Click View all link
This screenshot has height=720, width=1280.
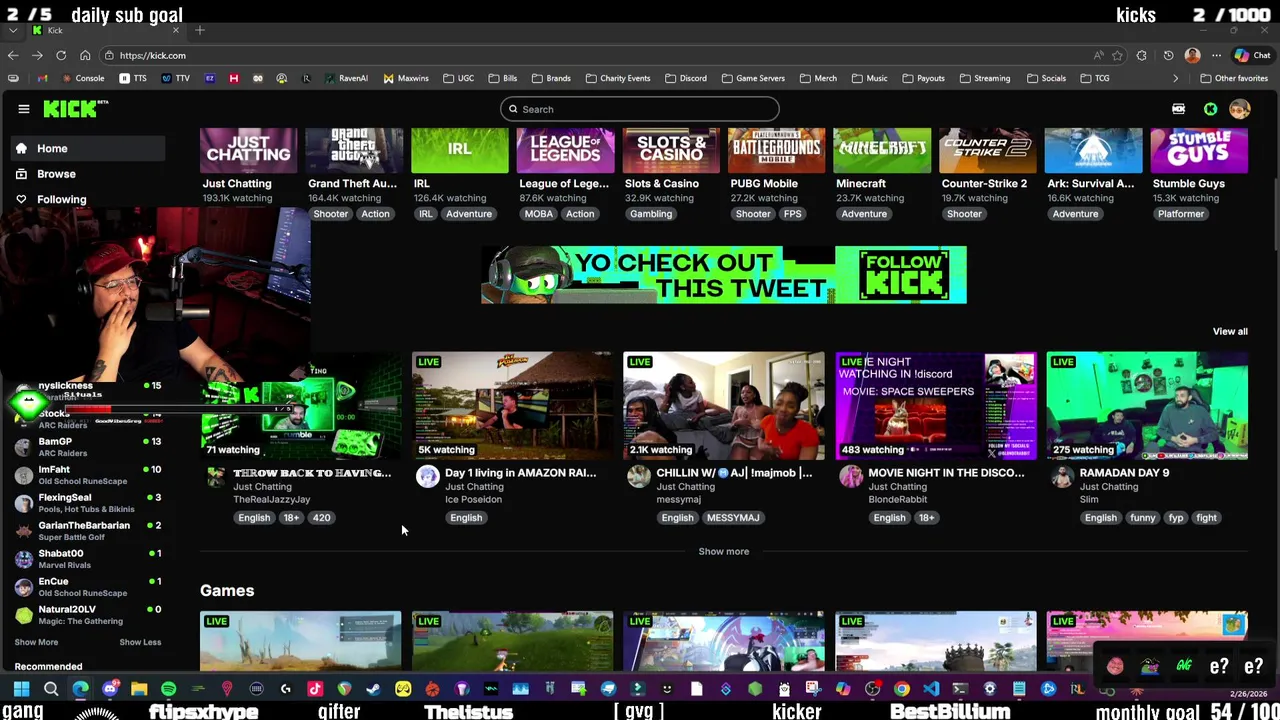tap(1230, 331)
